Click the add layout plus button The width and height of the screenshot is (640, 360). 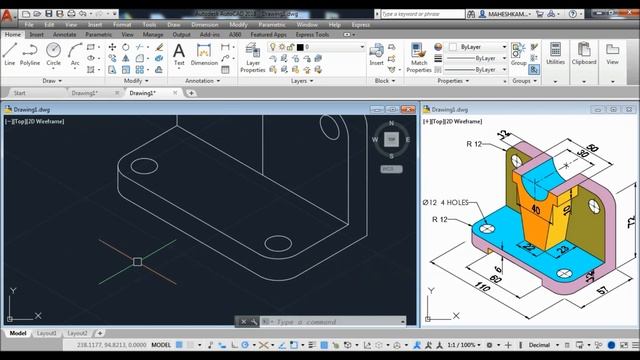[x=100, y=333]
